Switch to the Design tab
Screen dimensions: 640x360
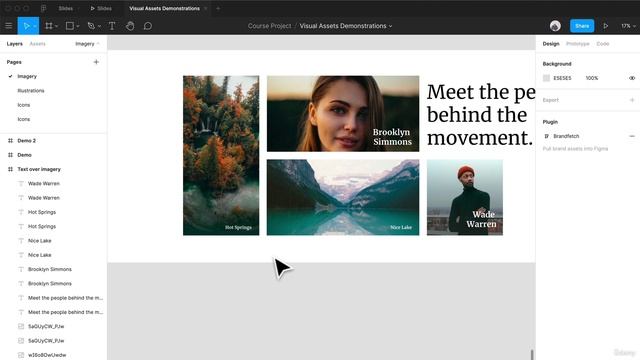point(551,44)
